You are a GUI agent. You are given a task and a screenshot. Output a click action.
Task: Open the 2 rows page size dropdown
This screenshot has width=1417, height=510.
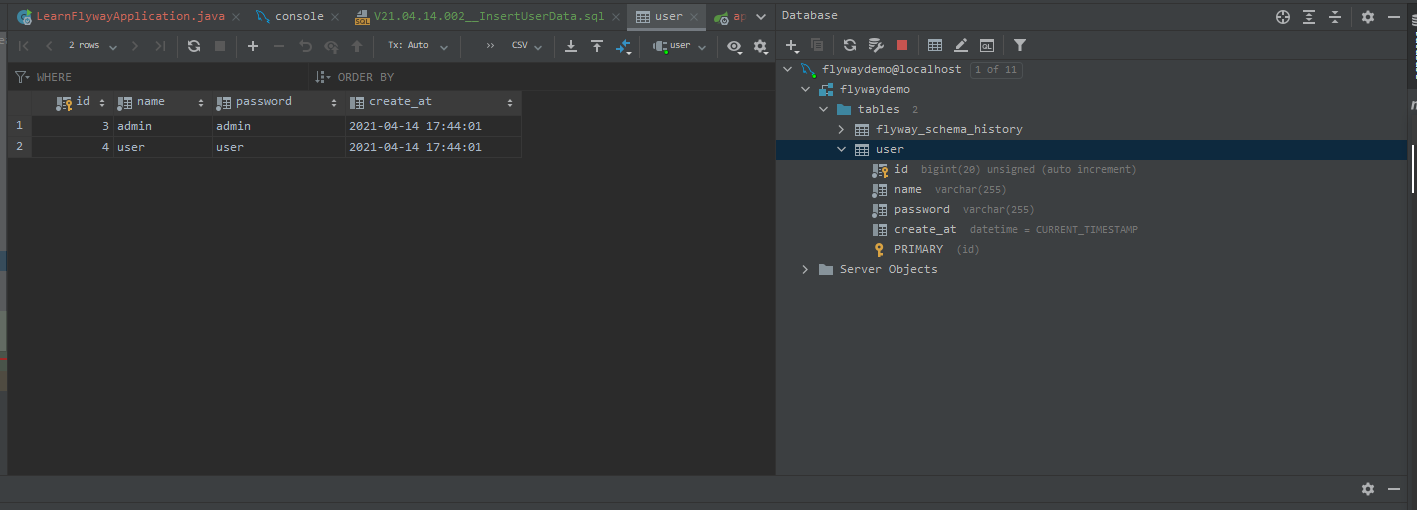click(92, 46)
